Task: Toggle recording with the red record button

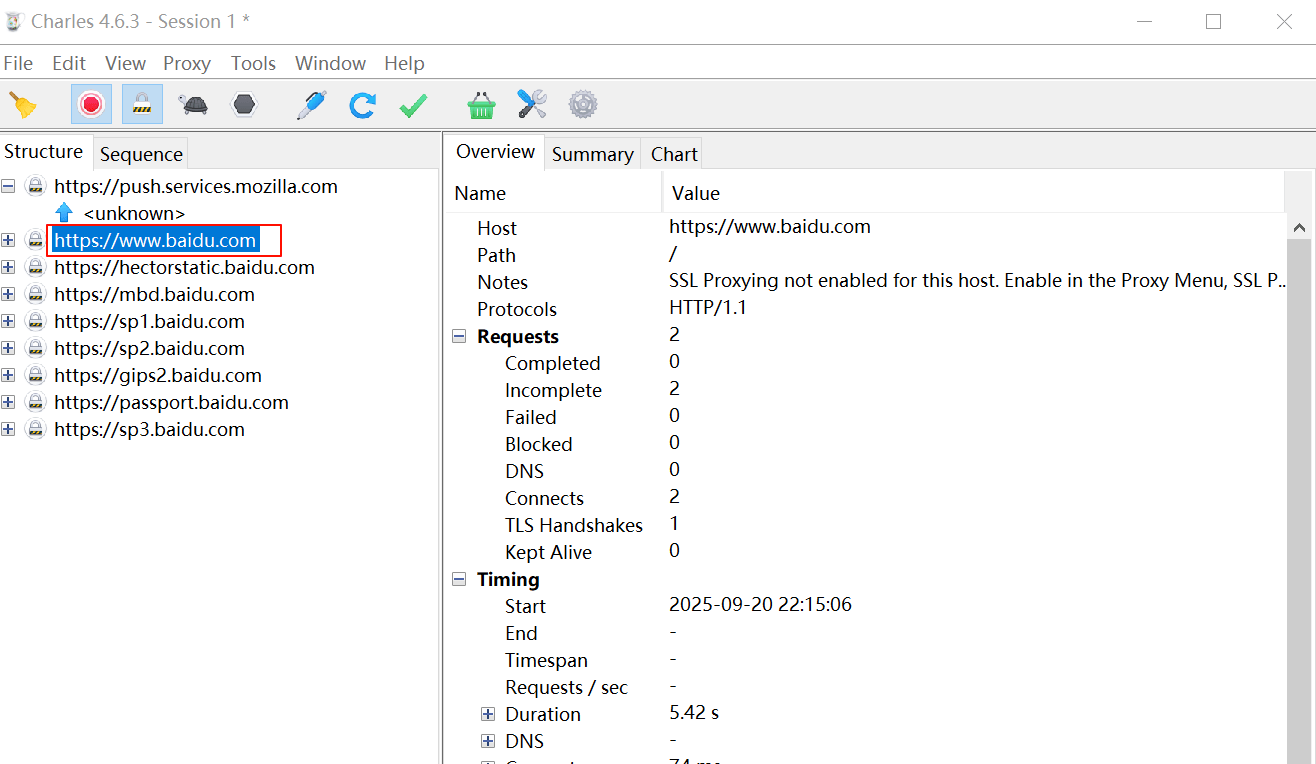Action: point(92,105)
